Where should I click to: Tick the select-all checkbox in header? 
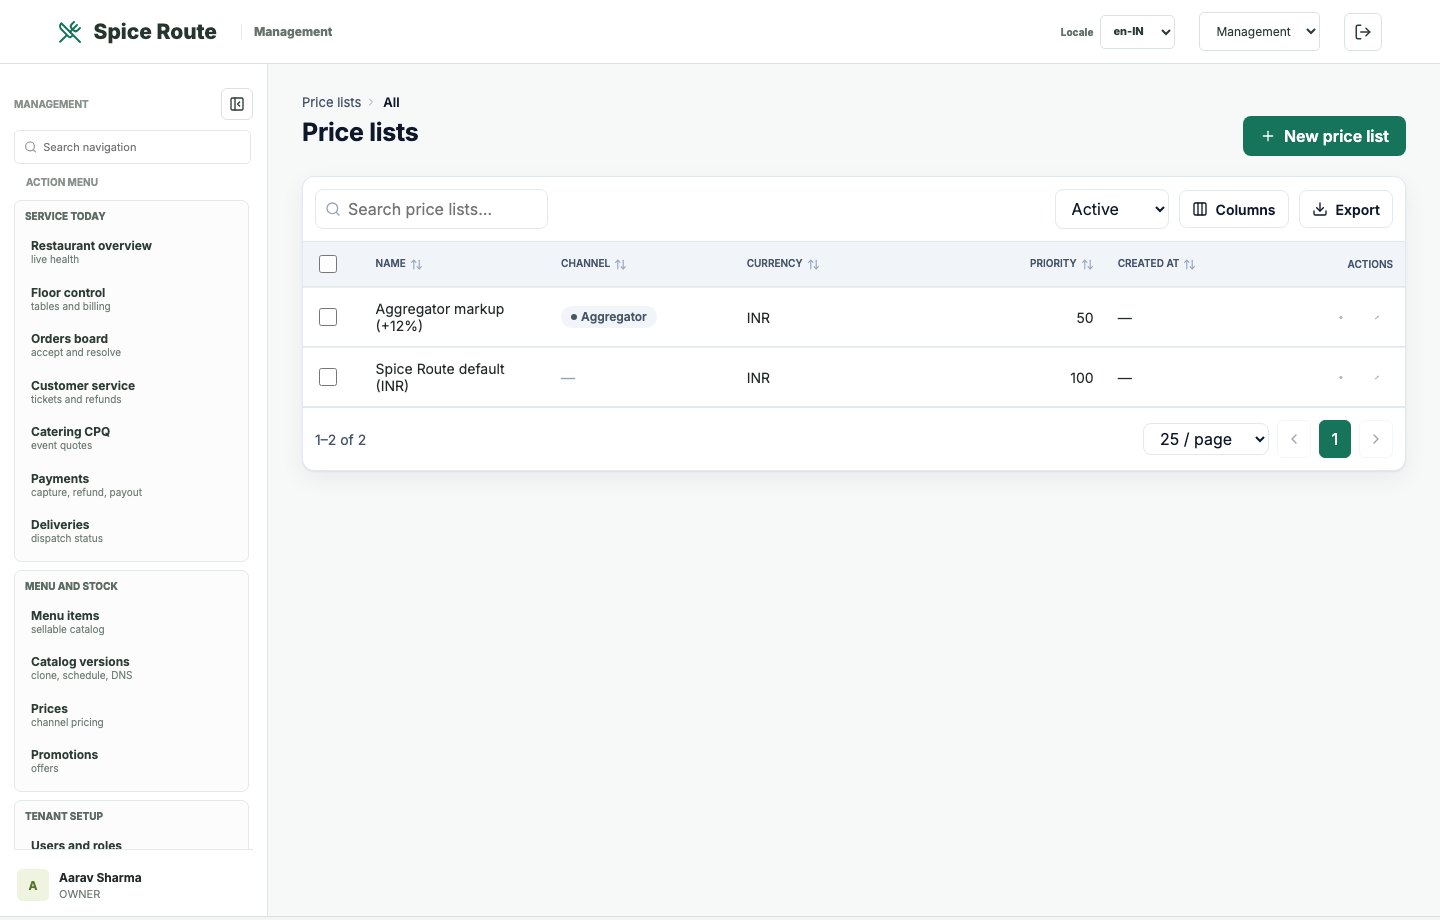(x=328, y=264)
